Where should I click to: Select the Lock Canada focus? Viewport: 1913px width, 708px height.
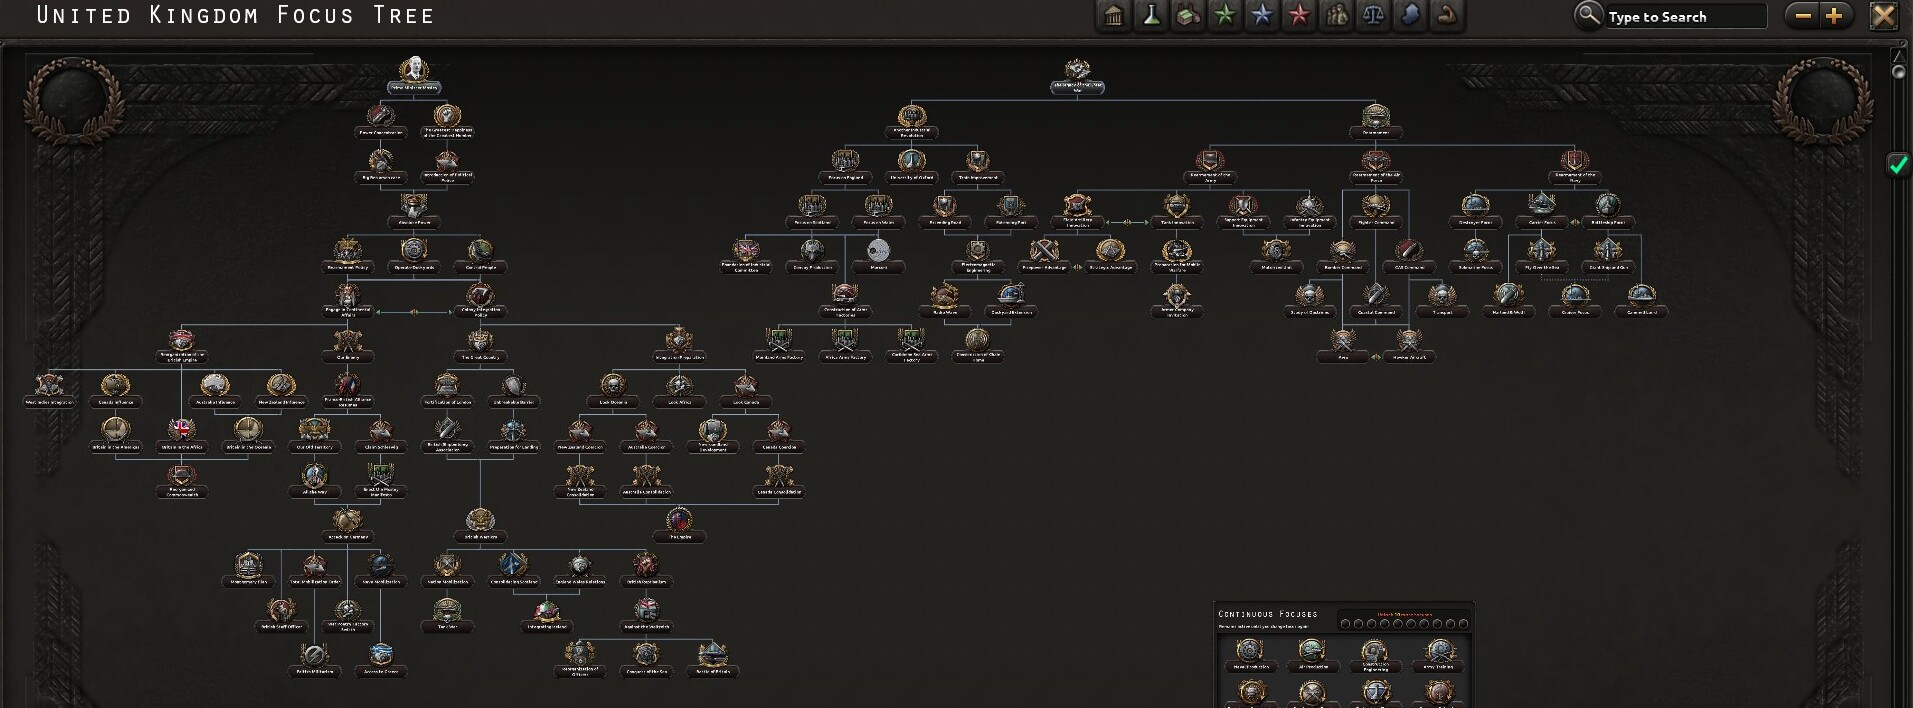[745, 390]
